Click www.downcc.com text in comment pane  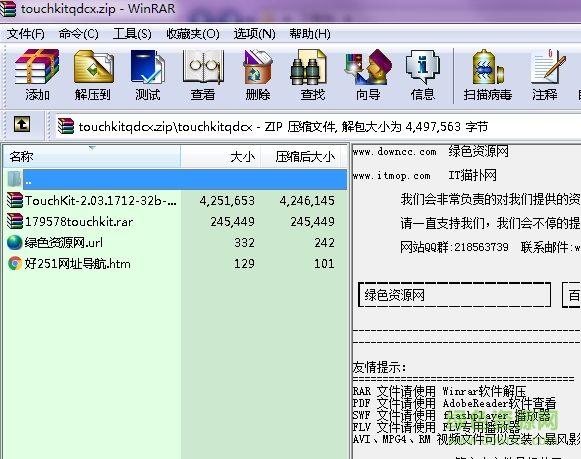pos(394,152)
